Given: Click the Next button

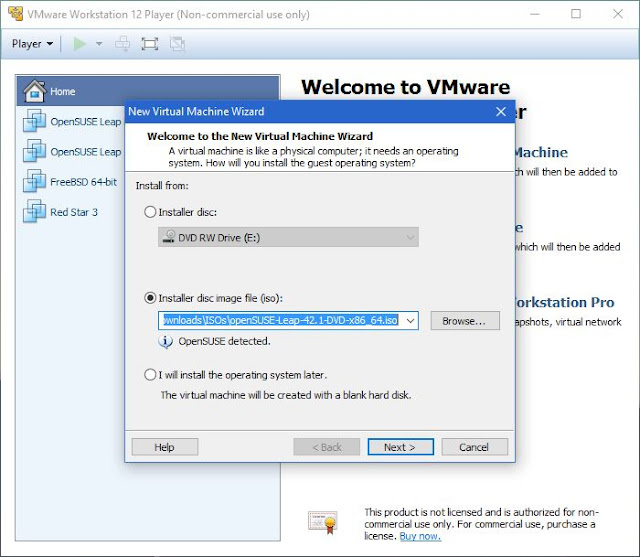Looking at the screenshot, I should click(400, 447).
